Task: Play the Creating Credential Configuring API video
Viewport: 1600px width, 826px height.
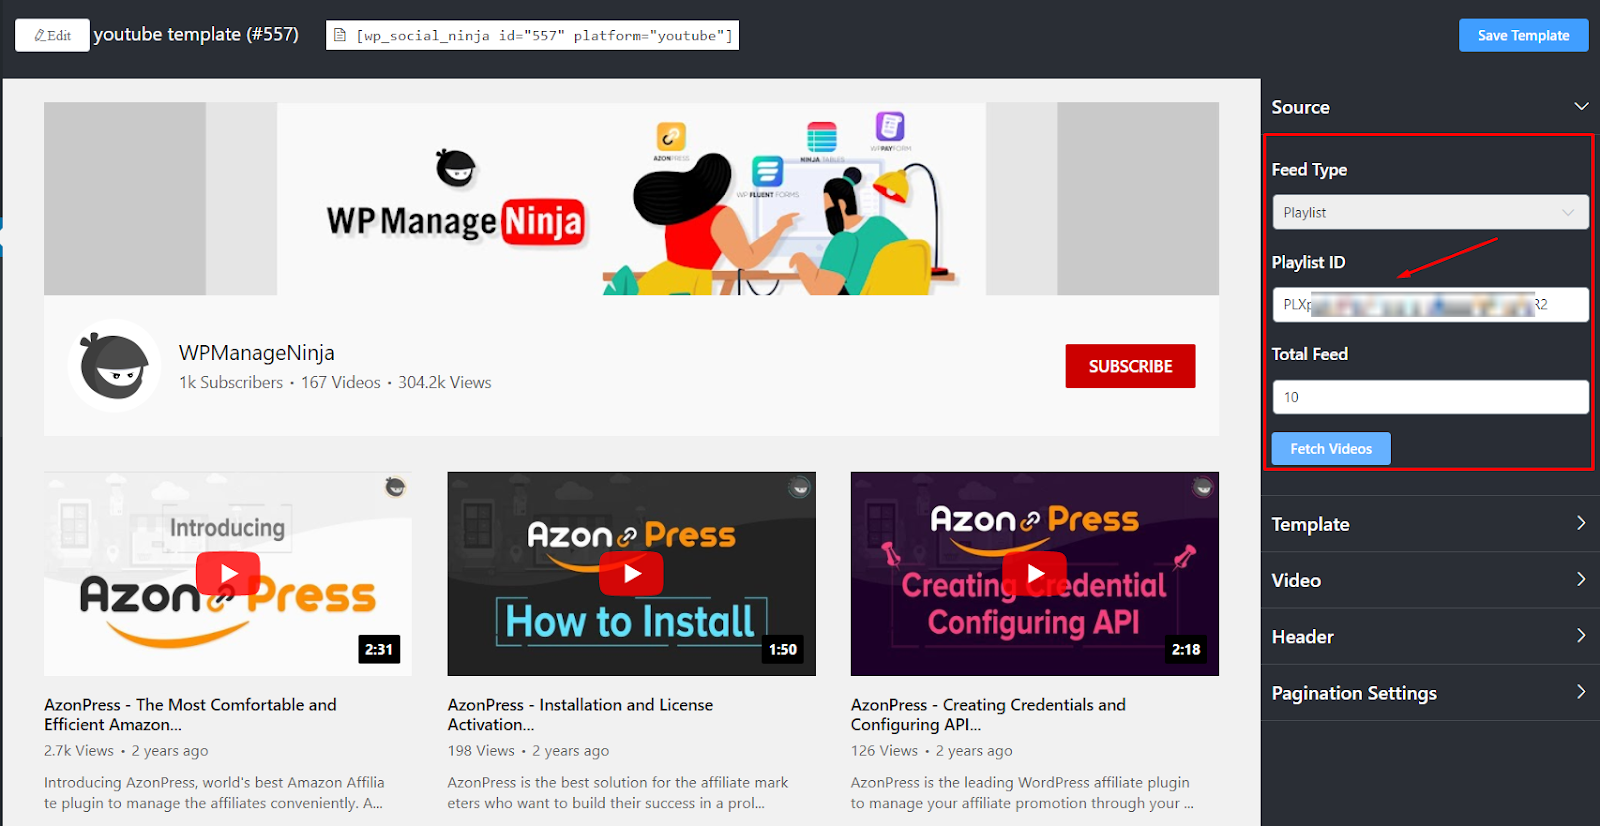Action: pos(1034,573)
